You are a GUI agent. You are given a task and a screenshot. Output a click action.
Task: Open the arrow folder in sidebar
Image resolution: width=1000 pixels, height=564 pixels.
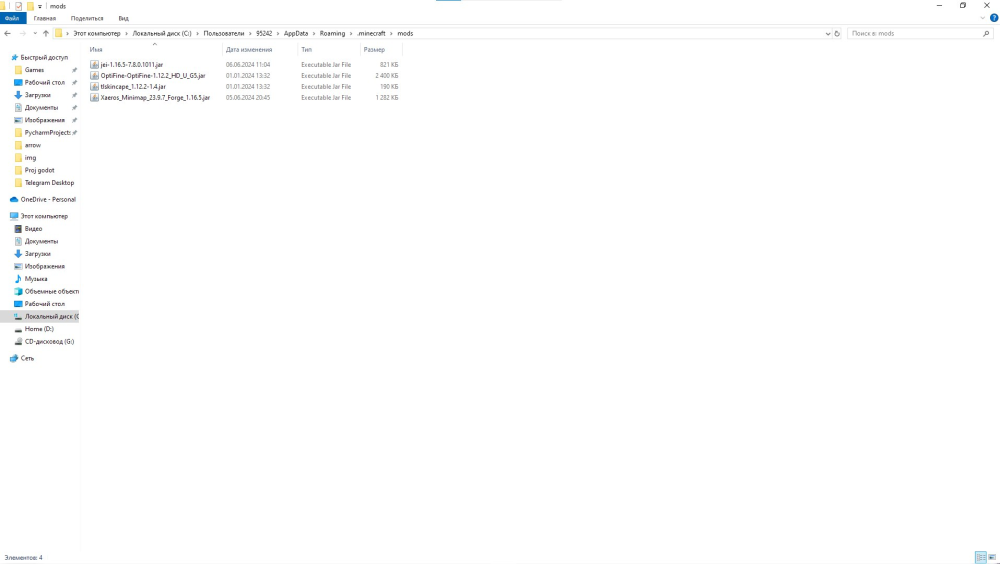(33, 145)
